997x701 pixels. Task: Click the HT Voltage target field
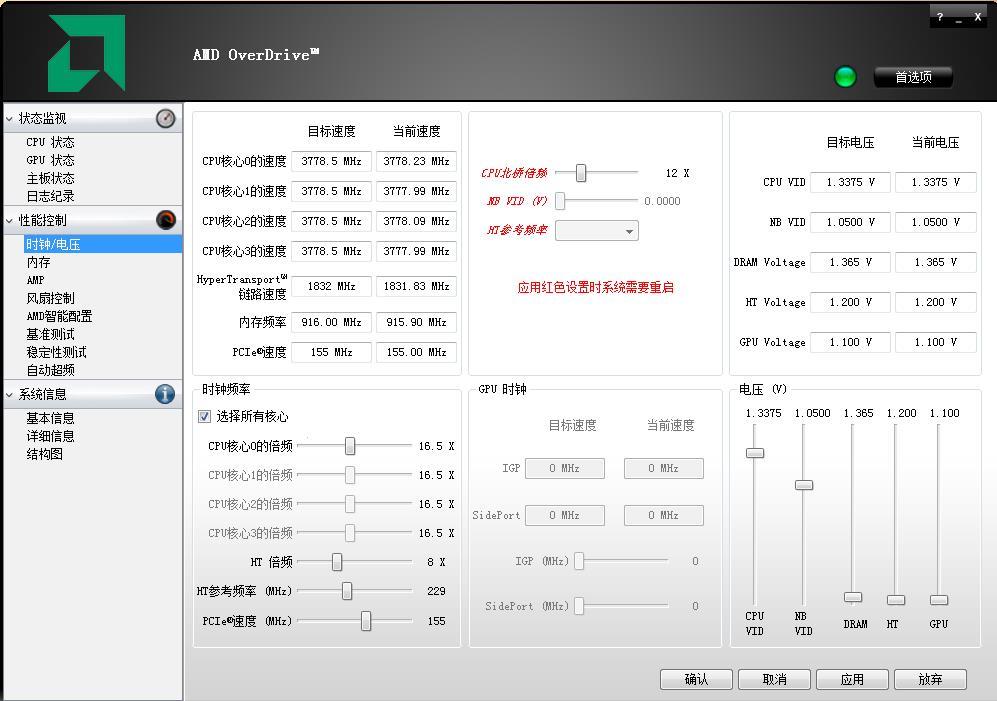tap(850, 302)
